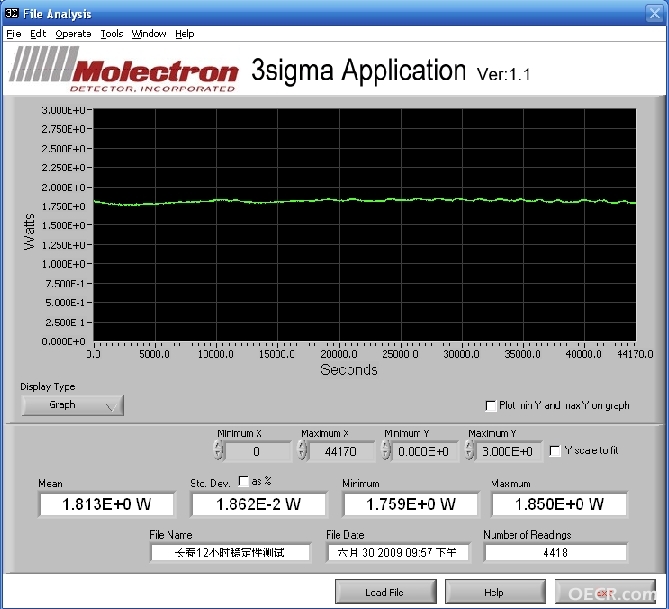Click the Maximum X field showing 44170
This screenshot has width=669, height=609.
(x=341, y=452)
